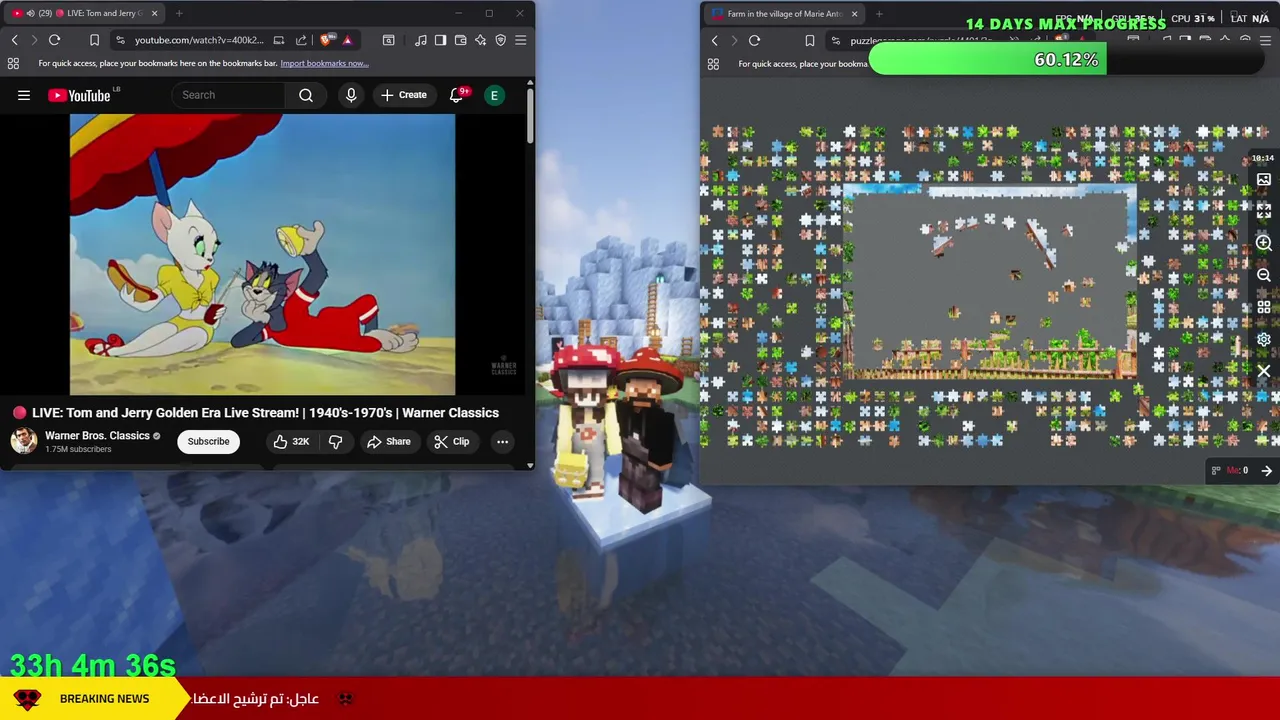Subscribe to Warner Bros. Classics
Viewport: 1280px width, 720px height.
[208, 441]
